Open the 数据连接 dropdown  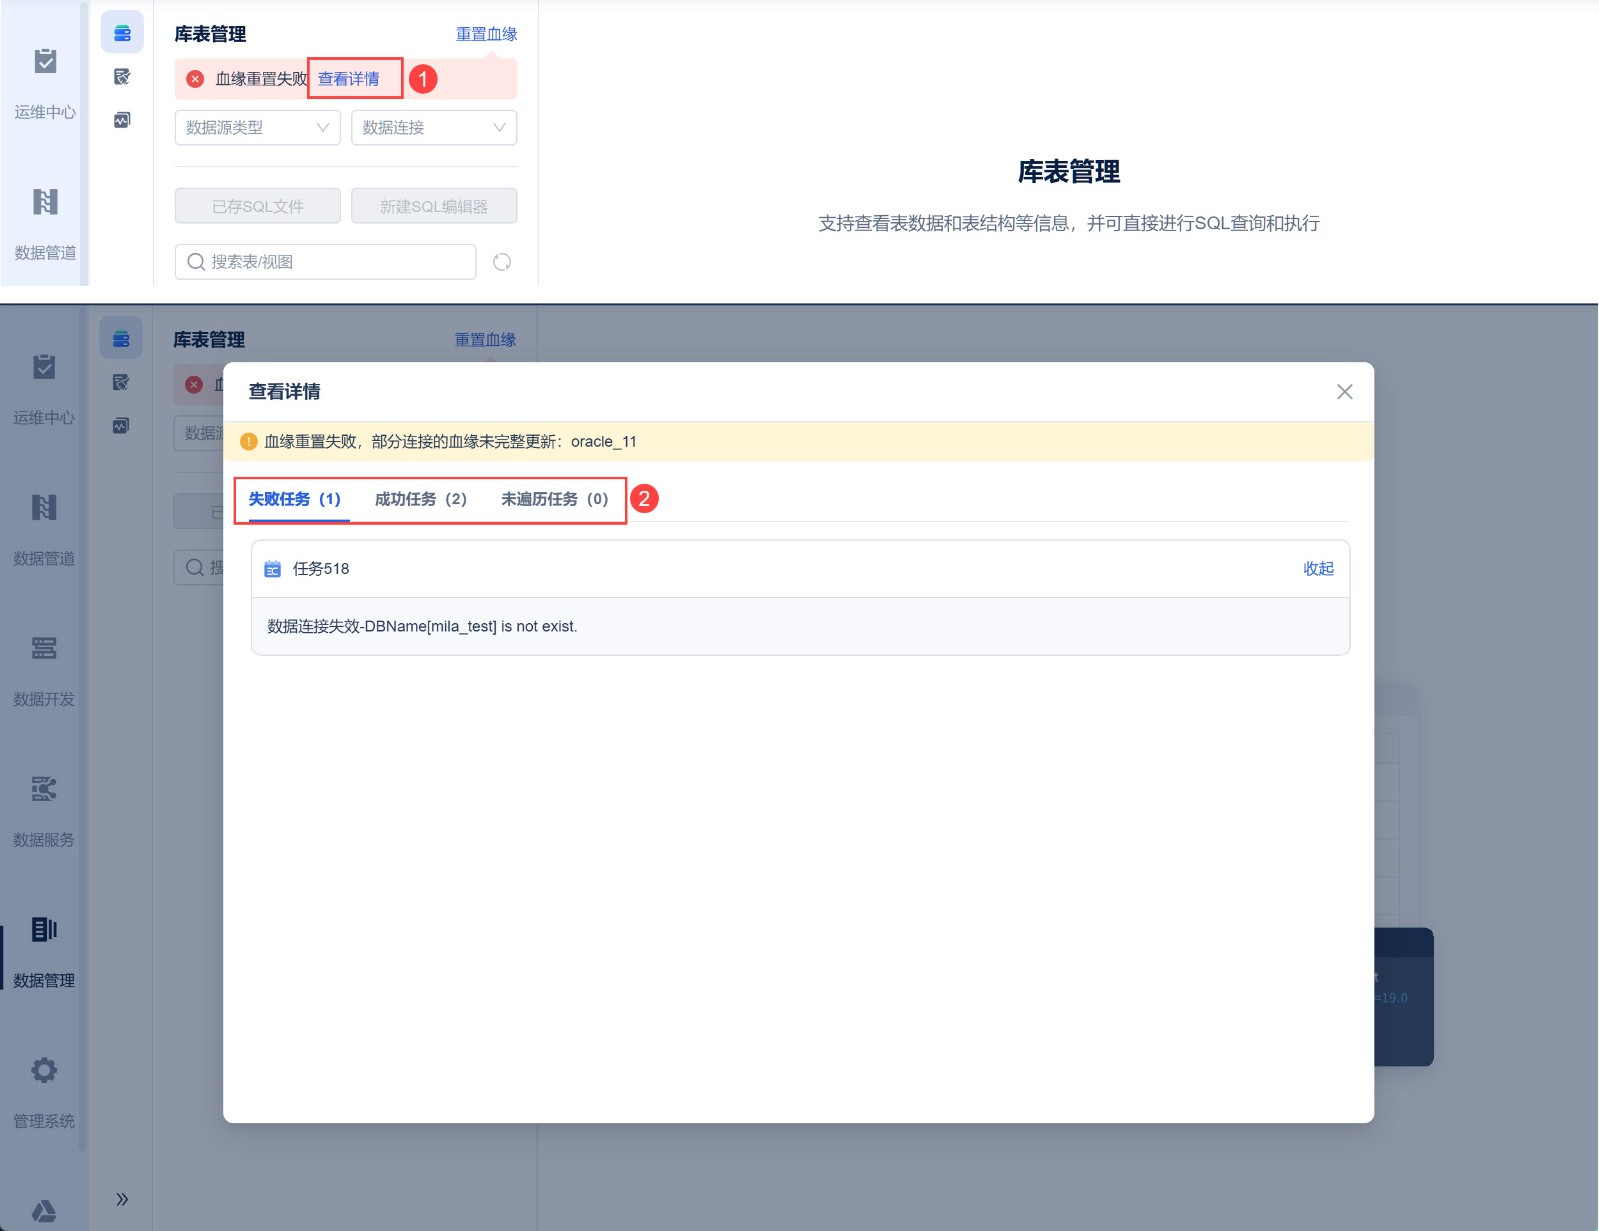[x=434, y=128]
